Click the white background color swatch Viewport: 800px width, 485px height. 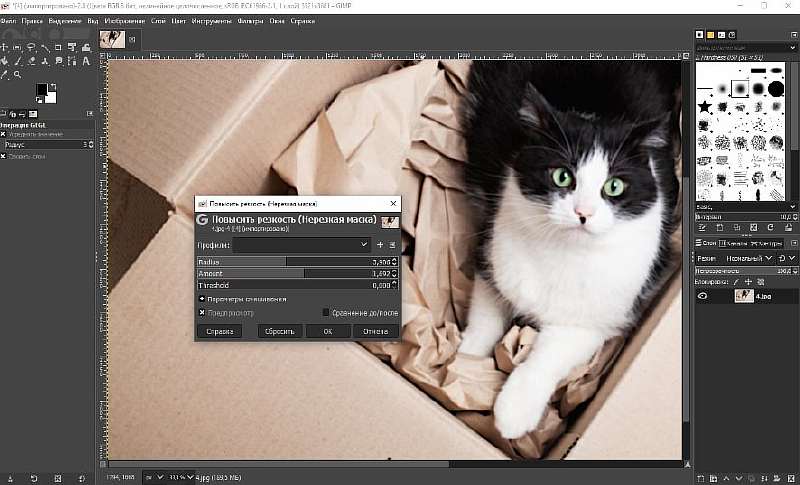pos(51,97)
